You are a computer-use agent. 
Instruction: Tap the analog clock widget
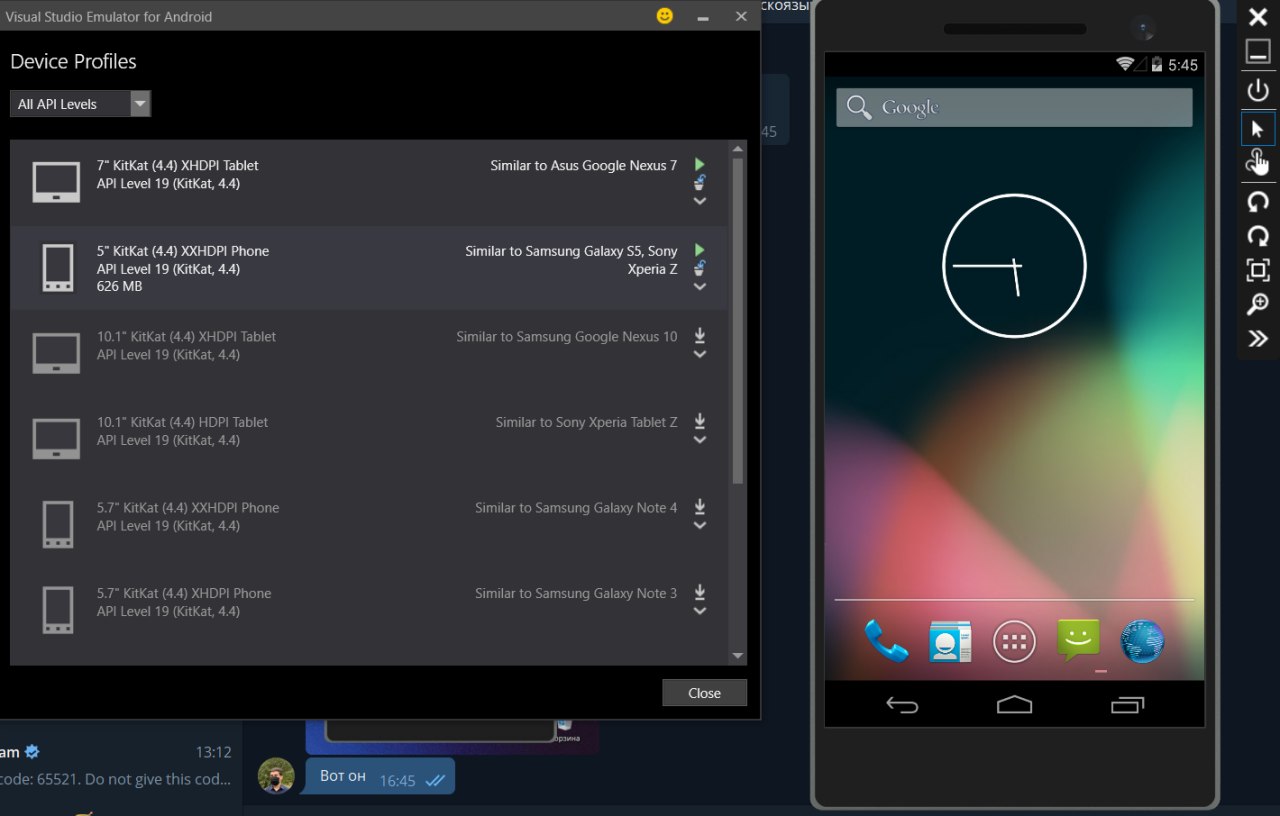[1014, 265]
